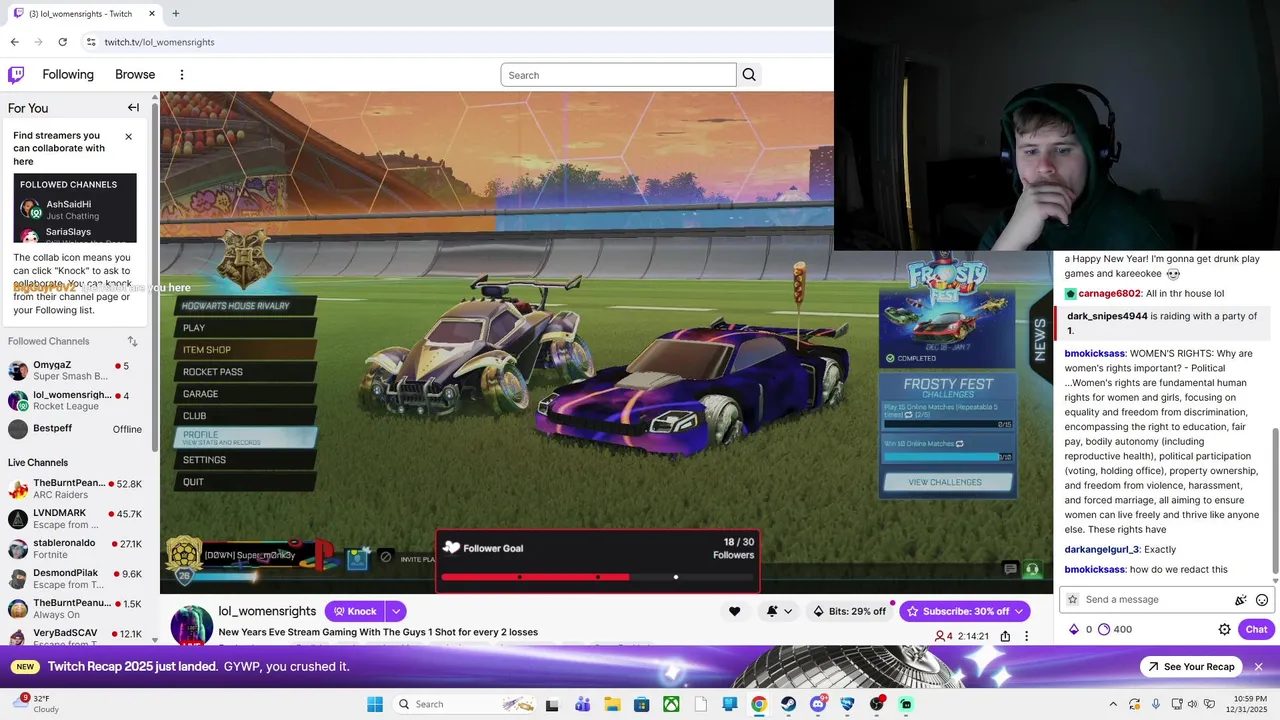Click taskbar volume icon
1280x720 pixels.
[1192, 704]
